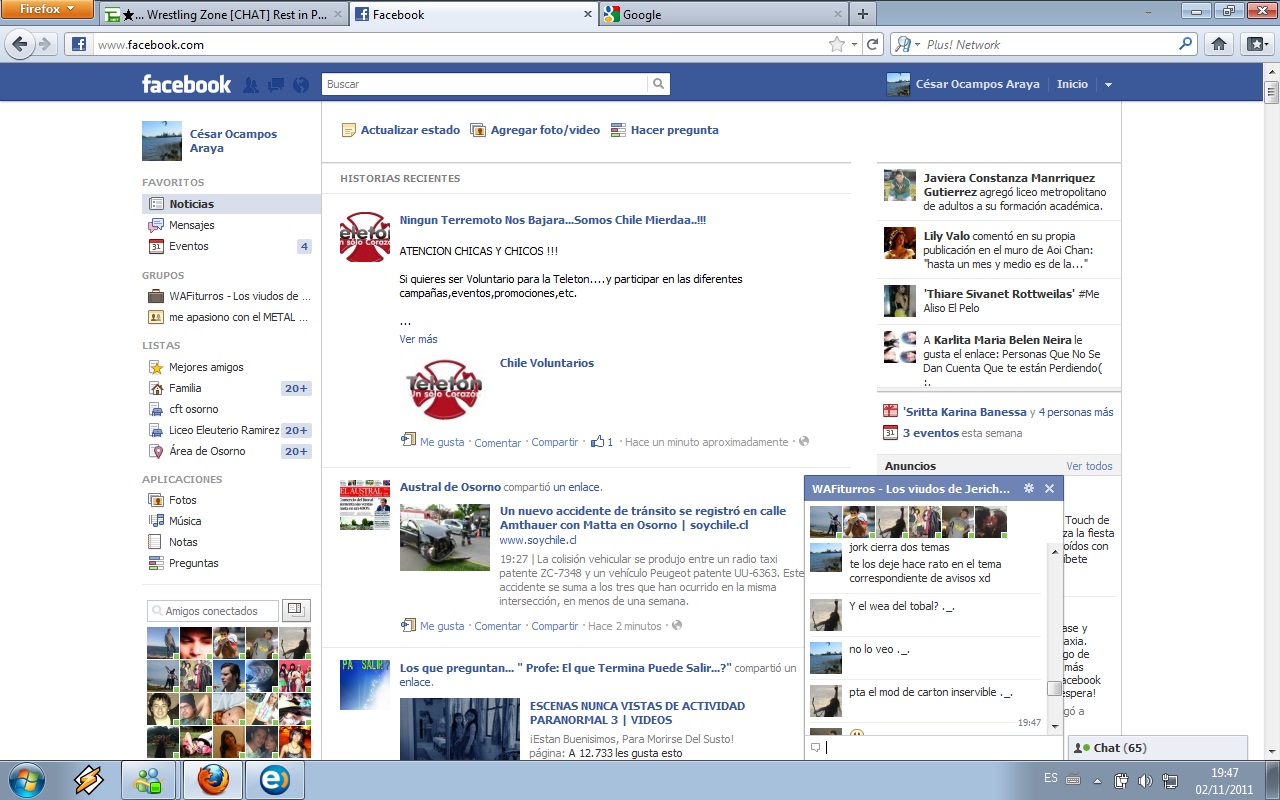The image size is (1280, 800).
Task: Click the Amigos conectados search box
Action: pos(214,610)
